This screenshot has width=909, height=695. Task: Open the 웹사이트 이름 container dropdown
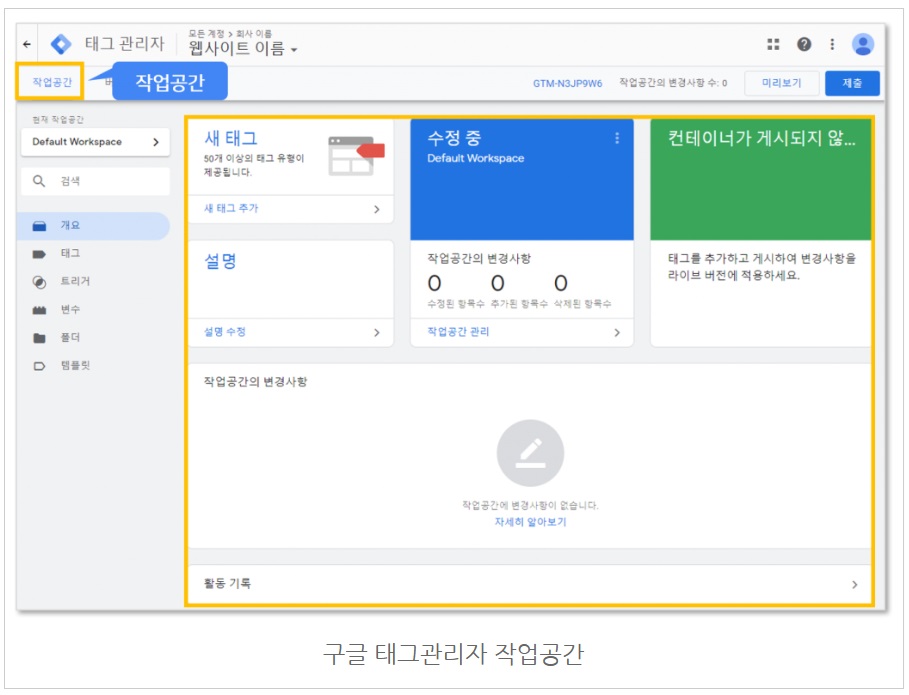click(x=242, y=48)
